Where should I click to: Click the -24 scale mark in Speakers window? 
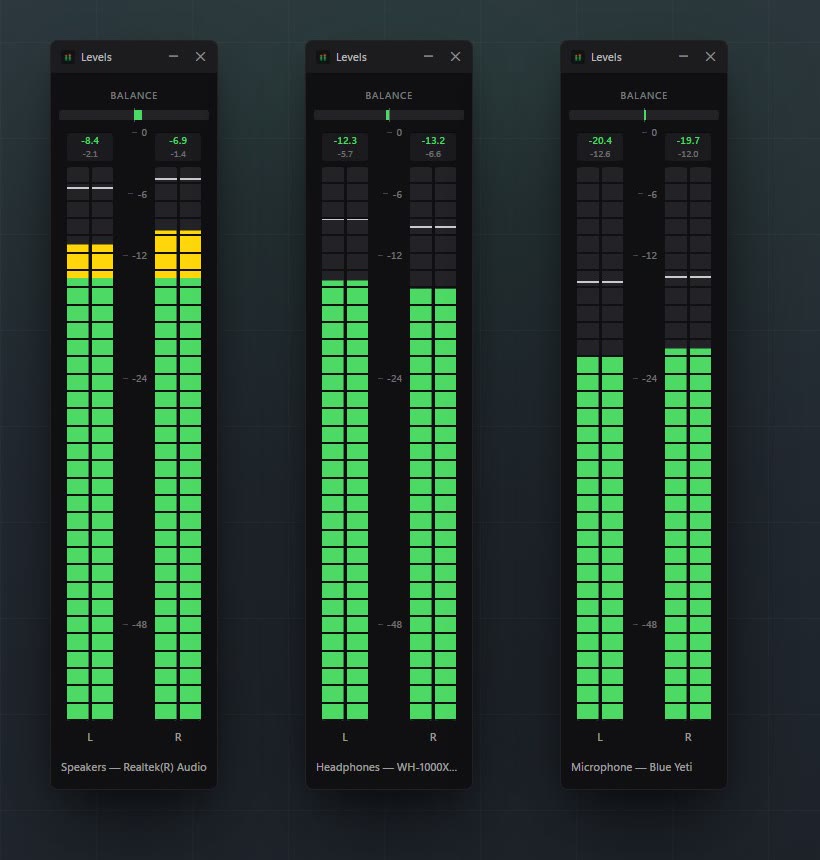point(139,378)
